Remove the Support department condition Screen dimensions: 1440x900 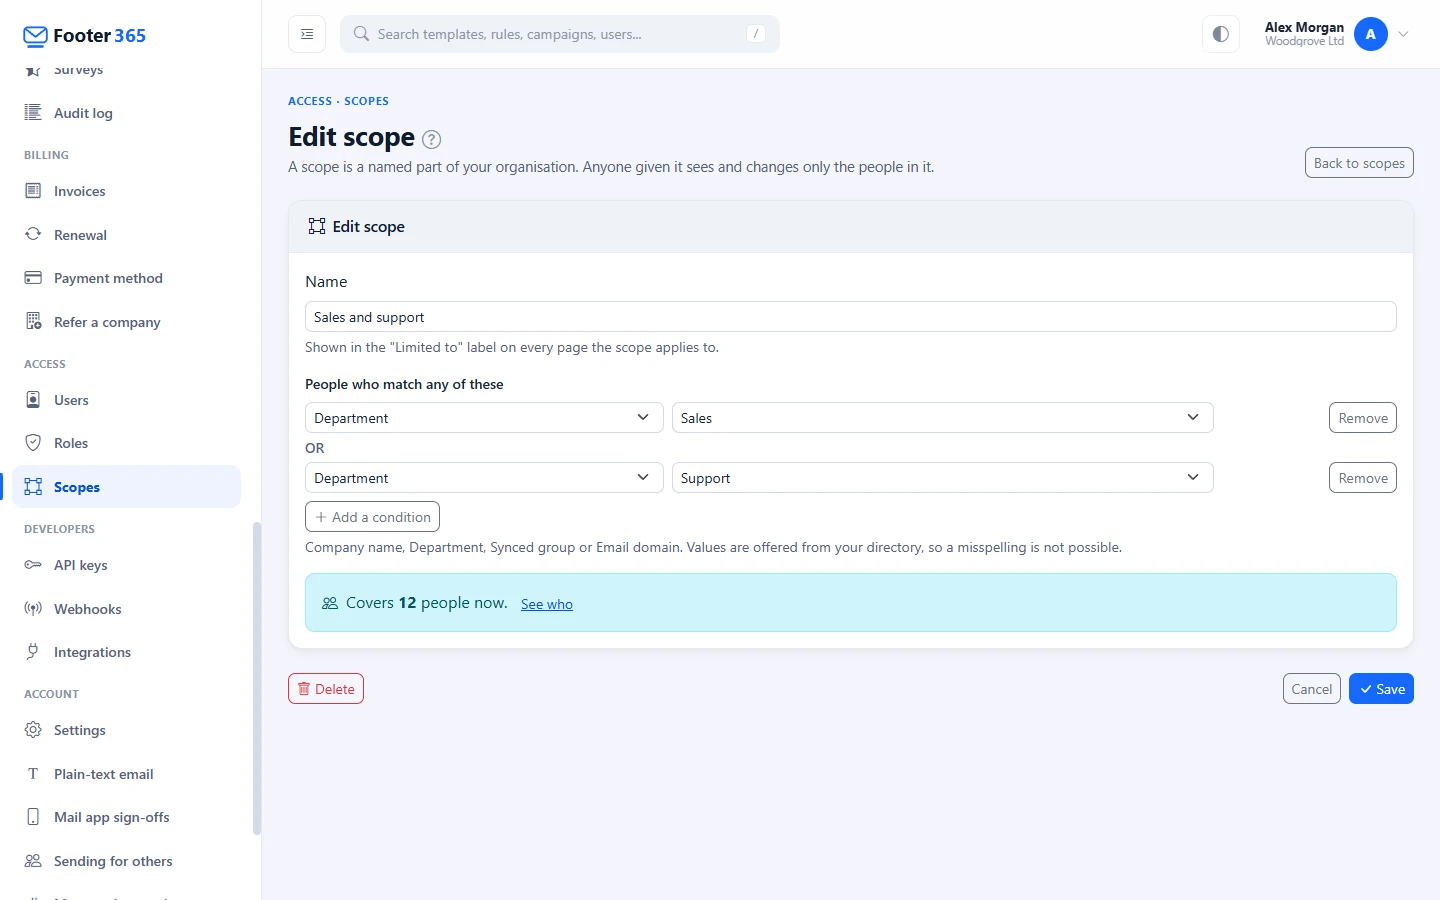pyautogui.click(x=1363, y=478)
